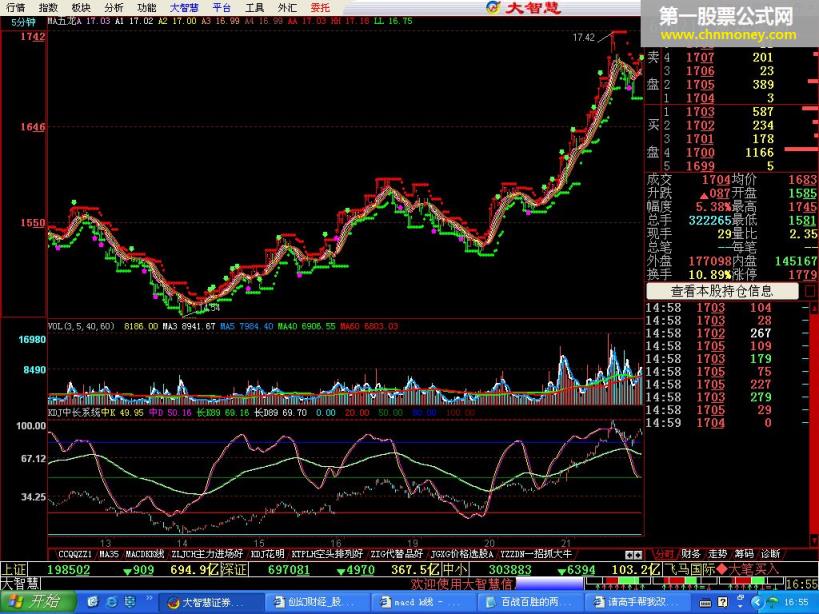Click the 17.42 high price label on chart
The height and width of the screenshot is (614, 819).
(x=584, y=38)
